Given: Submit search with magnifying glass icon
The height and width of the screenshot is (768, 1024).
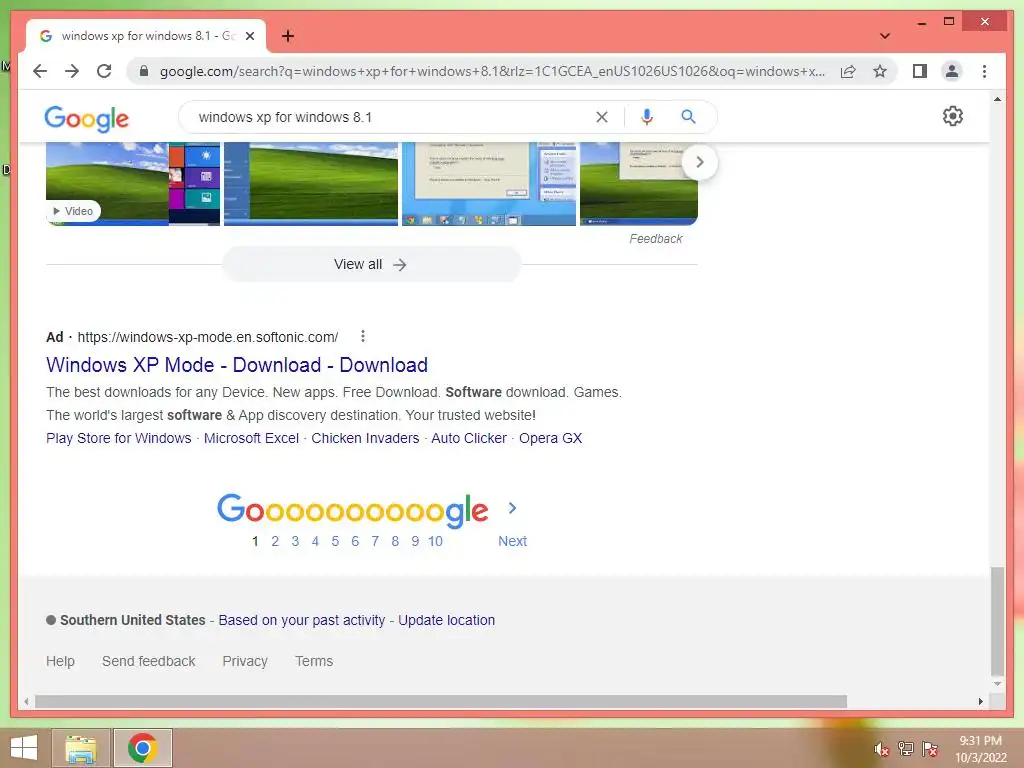Looking at the screenshot, I should 688,117.
